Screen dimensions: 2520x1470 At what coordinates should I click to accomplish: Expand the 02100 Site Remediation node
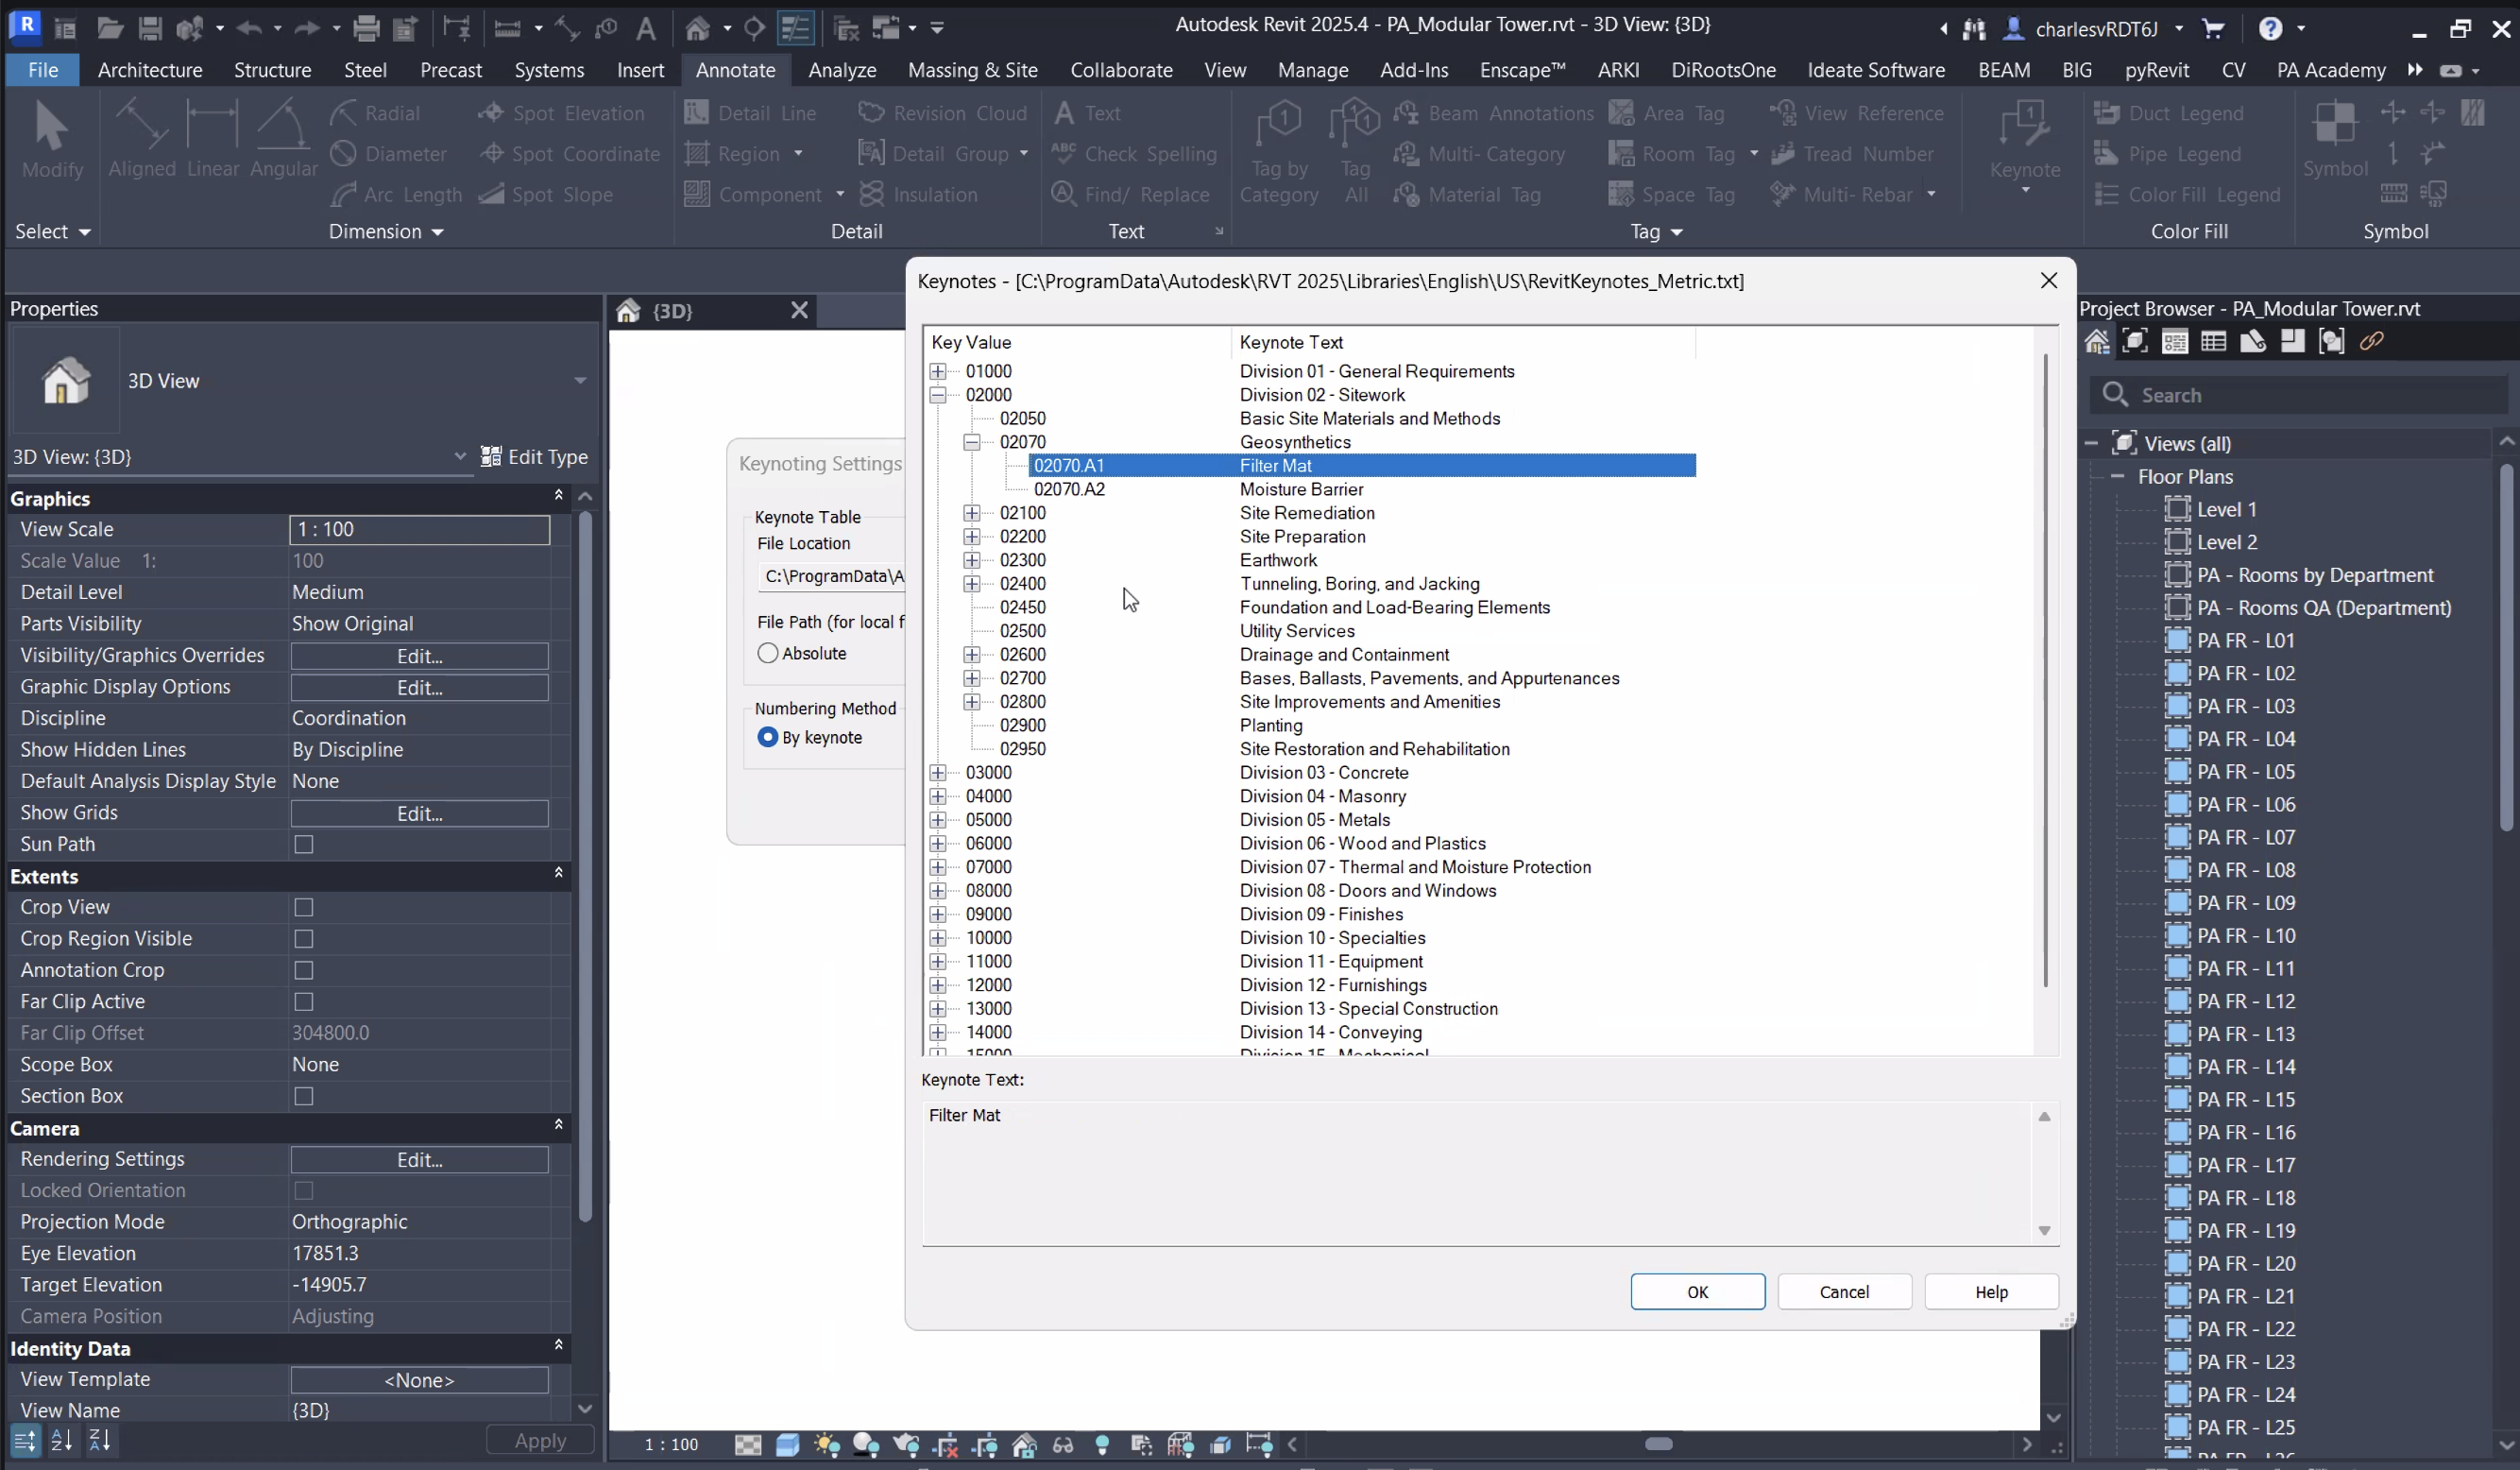coord(972,513)
